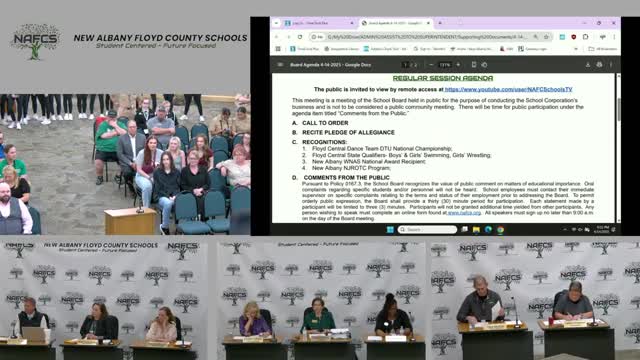
Task: Go forward in Chrome
Action: [x=288, y=37]
